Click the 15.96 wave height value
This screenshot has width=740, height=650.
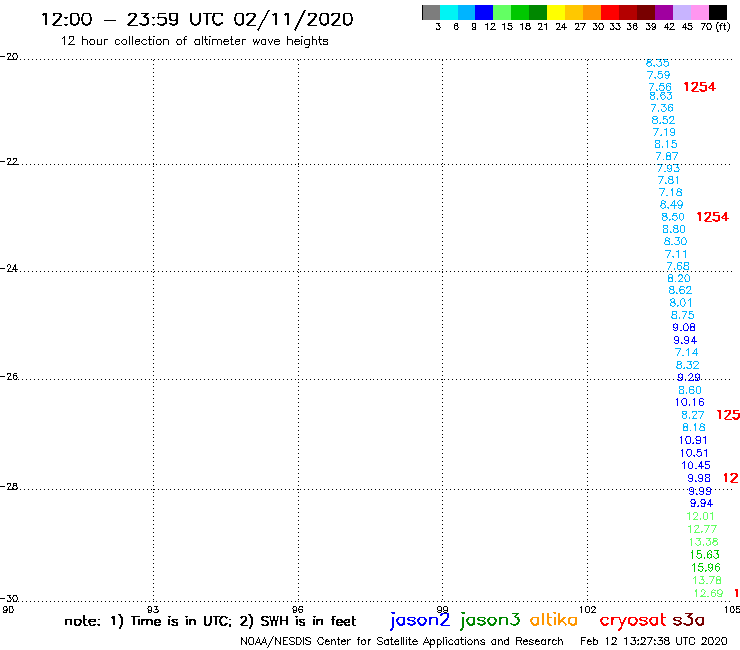coord(706,568)
